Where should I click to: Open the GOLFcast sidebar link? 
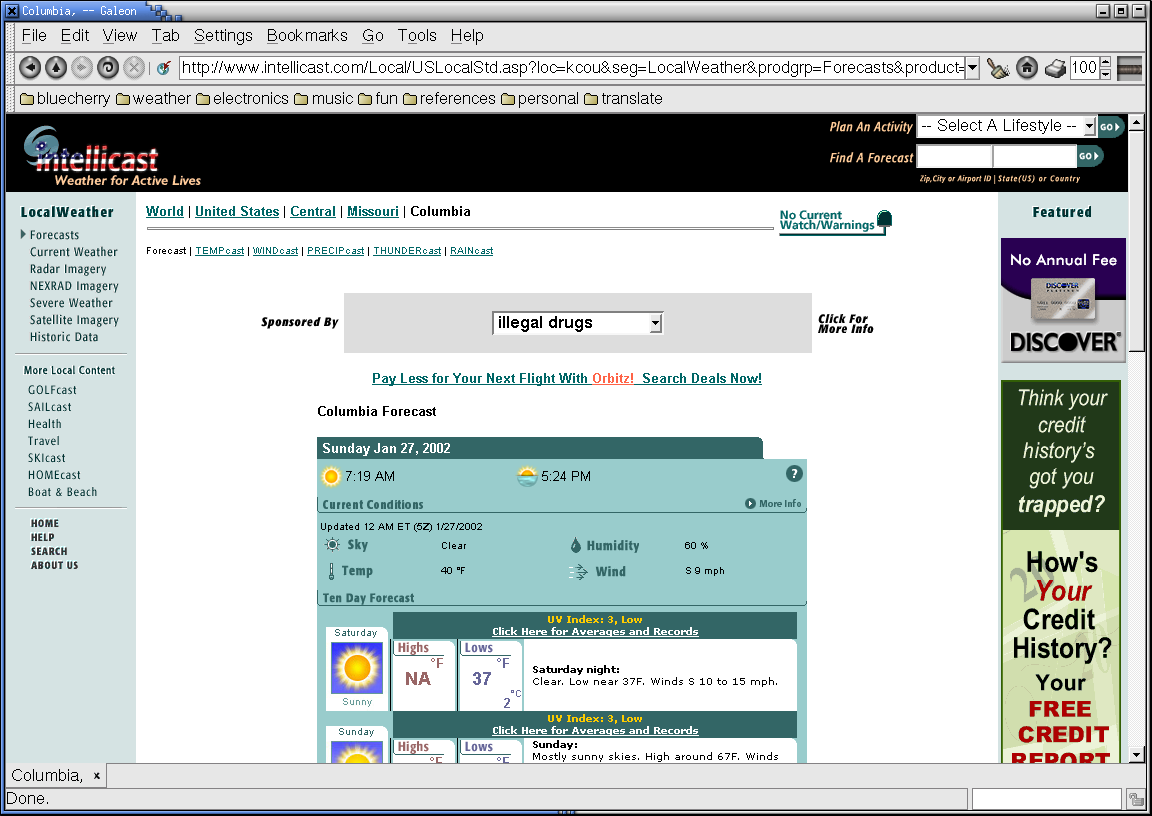52,390
